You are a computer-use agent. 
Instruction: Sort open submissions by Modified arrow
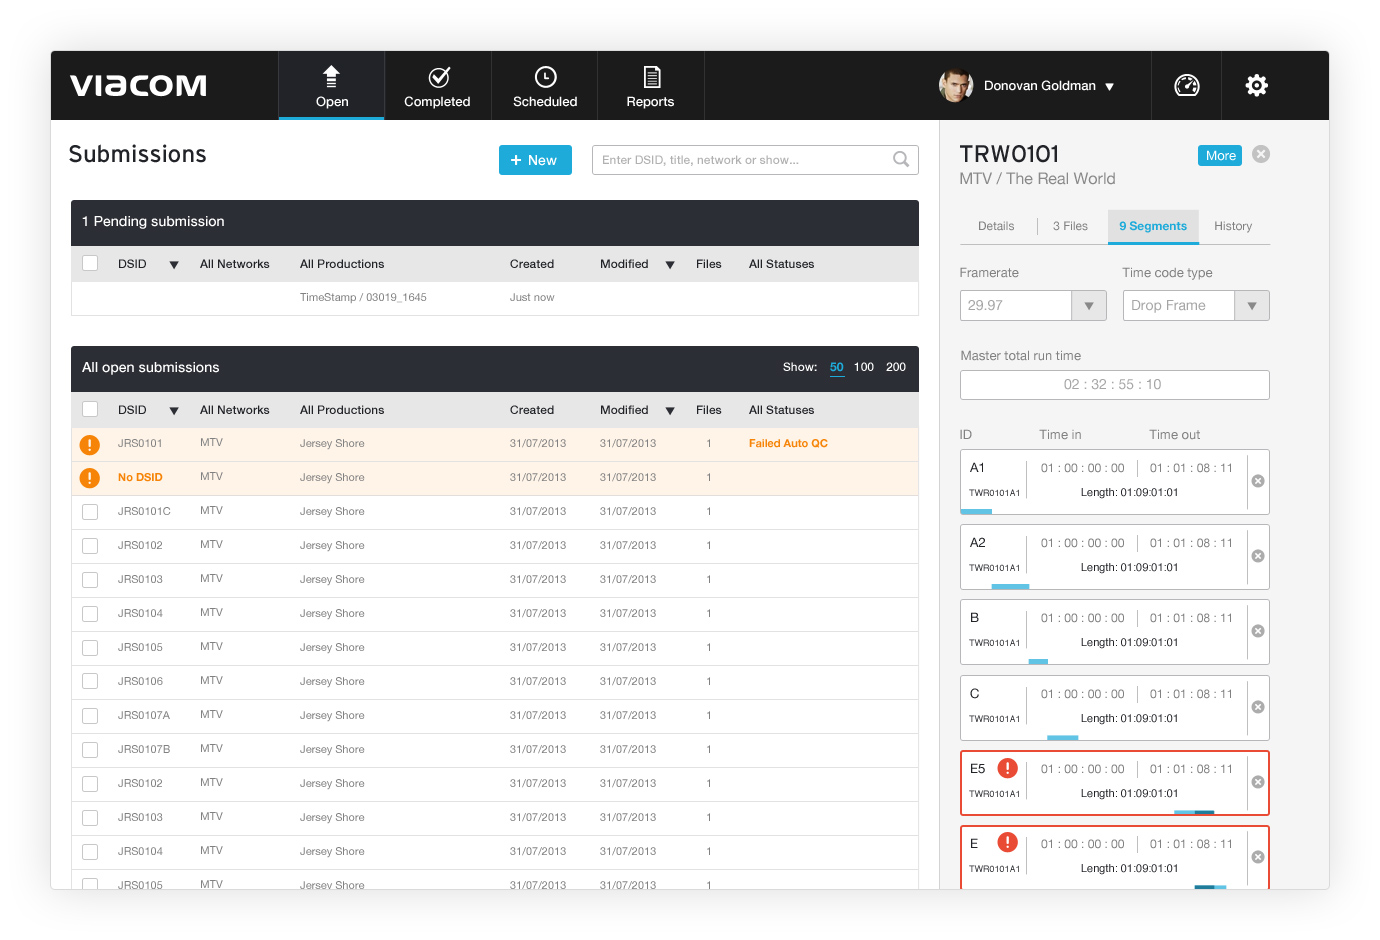[x=670, y=411]
